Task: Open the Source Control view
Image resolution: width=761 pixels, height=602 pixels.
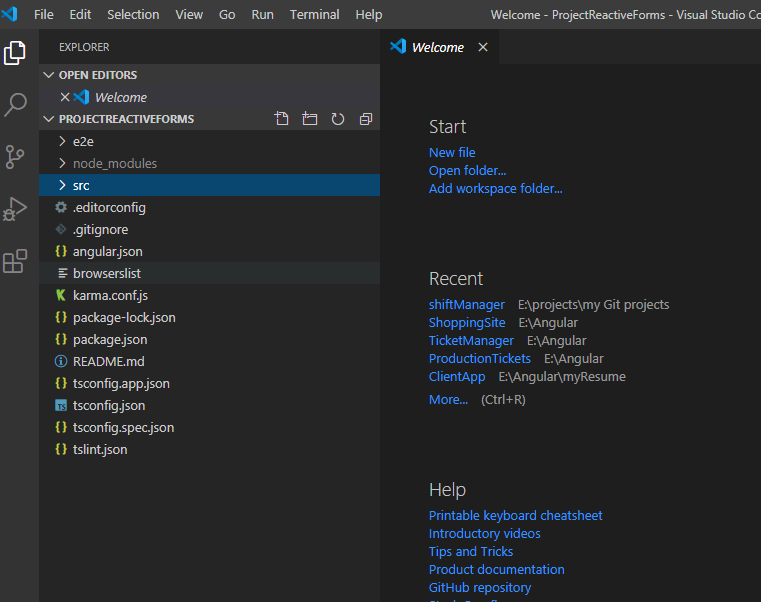Action: [16, 157]
